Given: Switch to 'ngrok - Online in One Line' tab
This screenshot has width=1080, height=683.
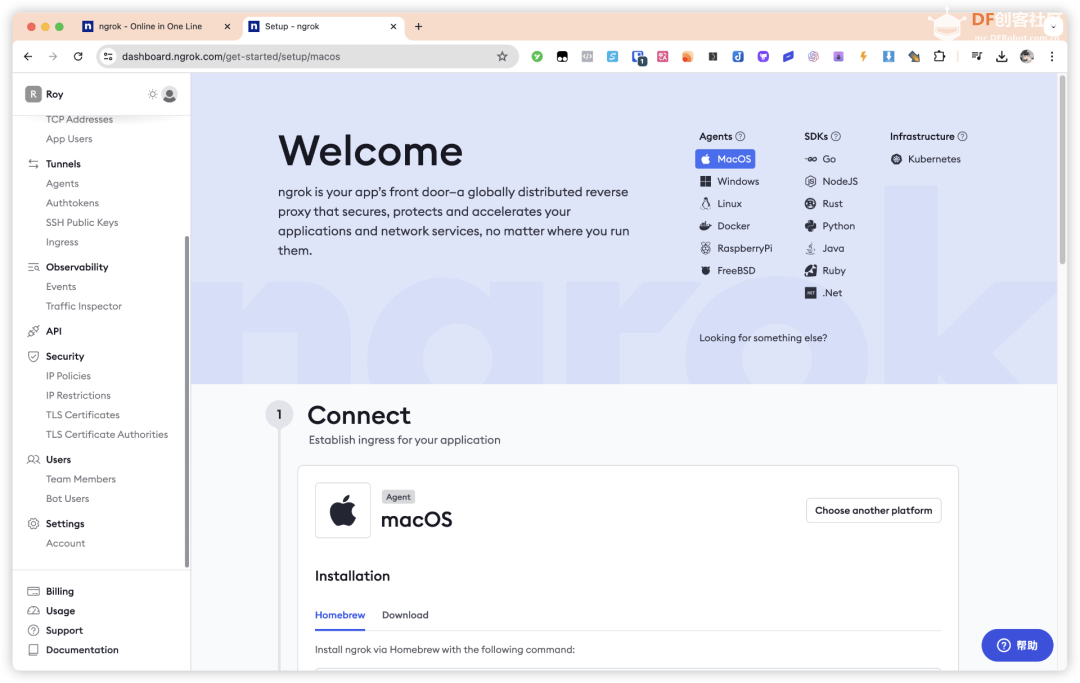Looking at the screenshot, I should 149,26.
